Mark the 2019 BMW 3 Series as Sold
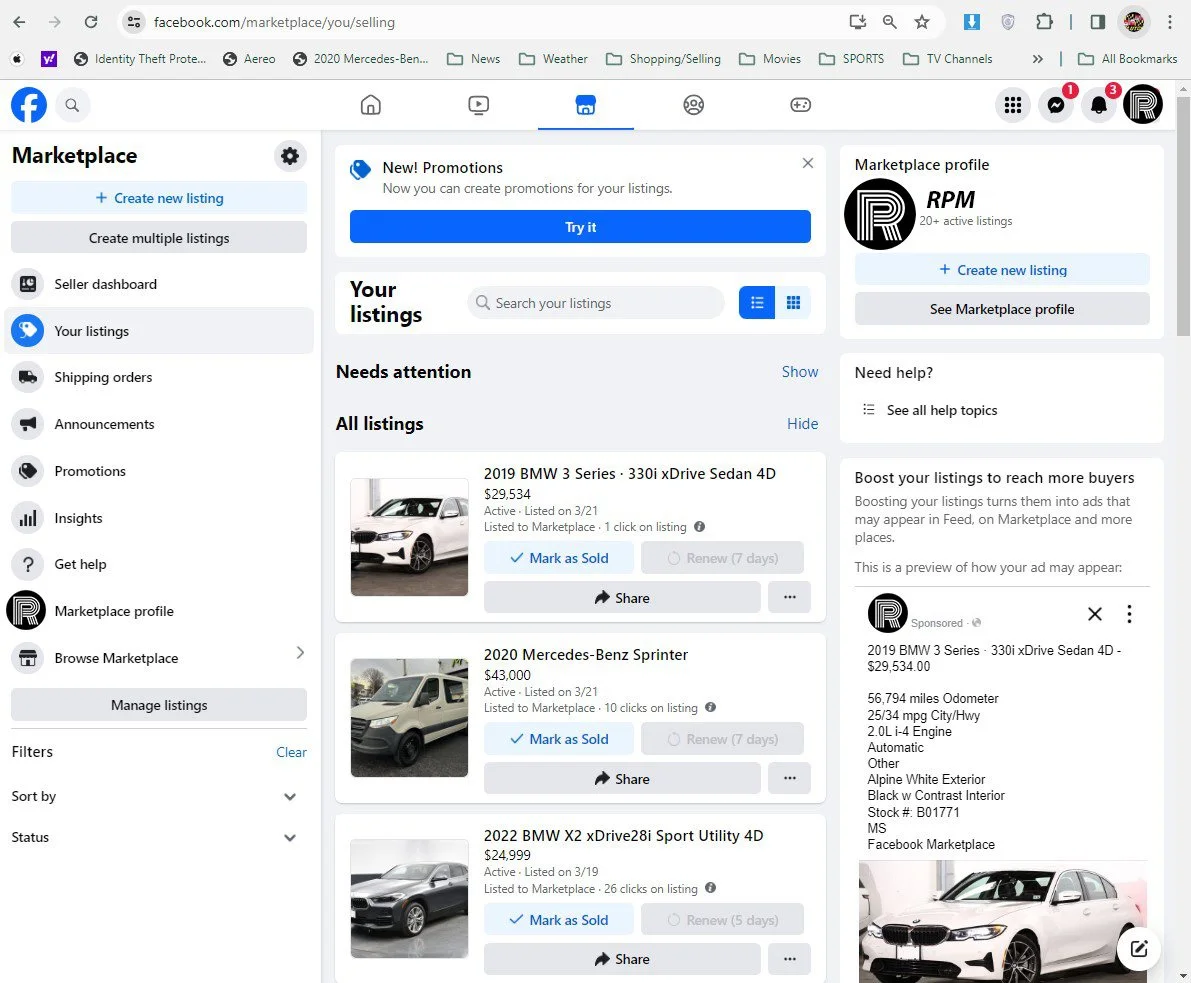 coord(559,558)
